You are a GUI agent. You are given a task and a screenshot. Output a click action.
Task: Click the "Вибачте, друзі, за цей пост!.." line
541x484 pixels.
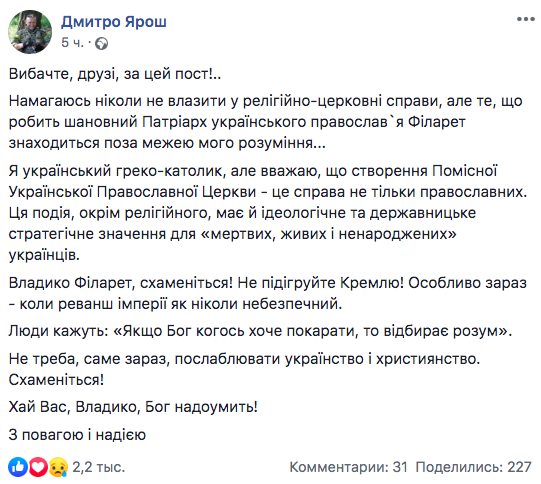pos(115,74)
